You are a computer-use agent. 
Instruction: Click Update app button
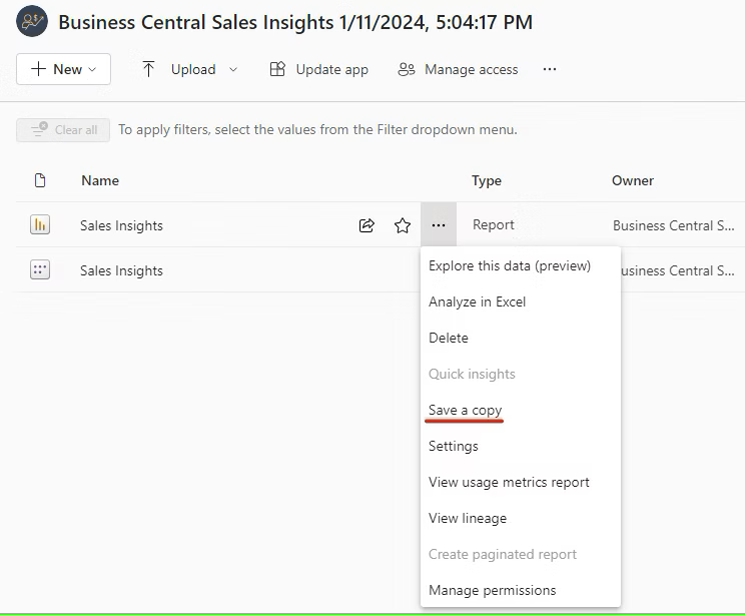319,69
